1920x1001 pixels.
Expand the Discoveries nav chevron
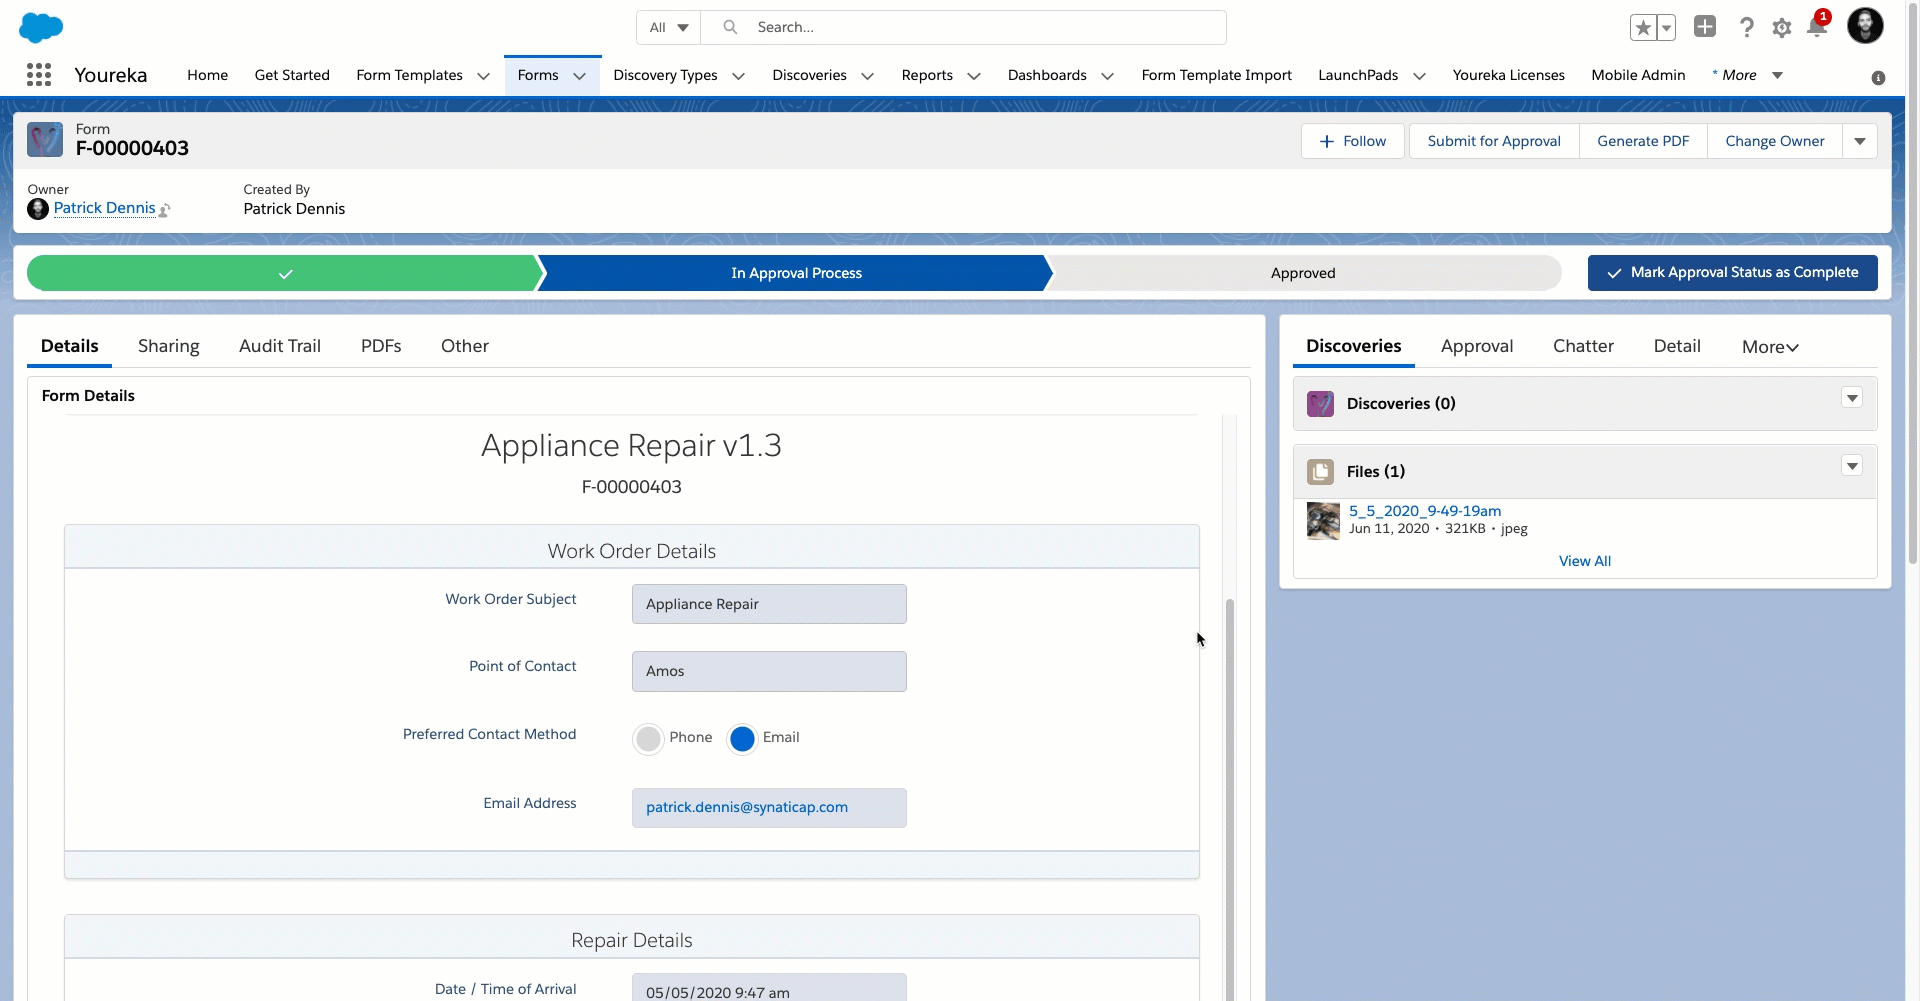(x=867, y=76)
